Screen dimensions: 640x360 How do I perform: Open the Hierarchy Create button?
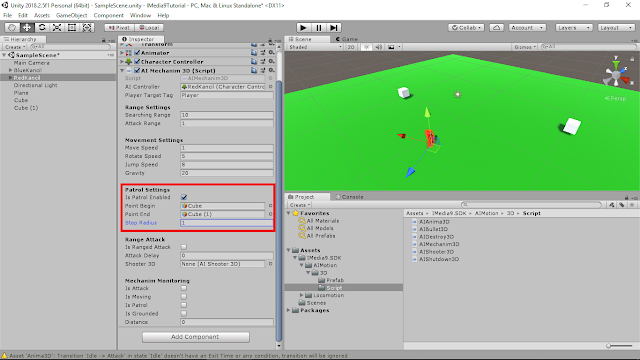pos(15,47)
